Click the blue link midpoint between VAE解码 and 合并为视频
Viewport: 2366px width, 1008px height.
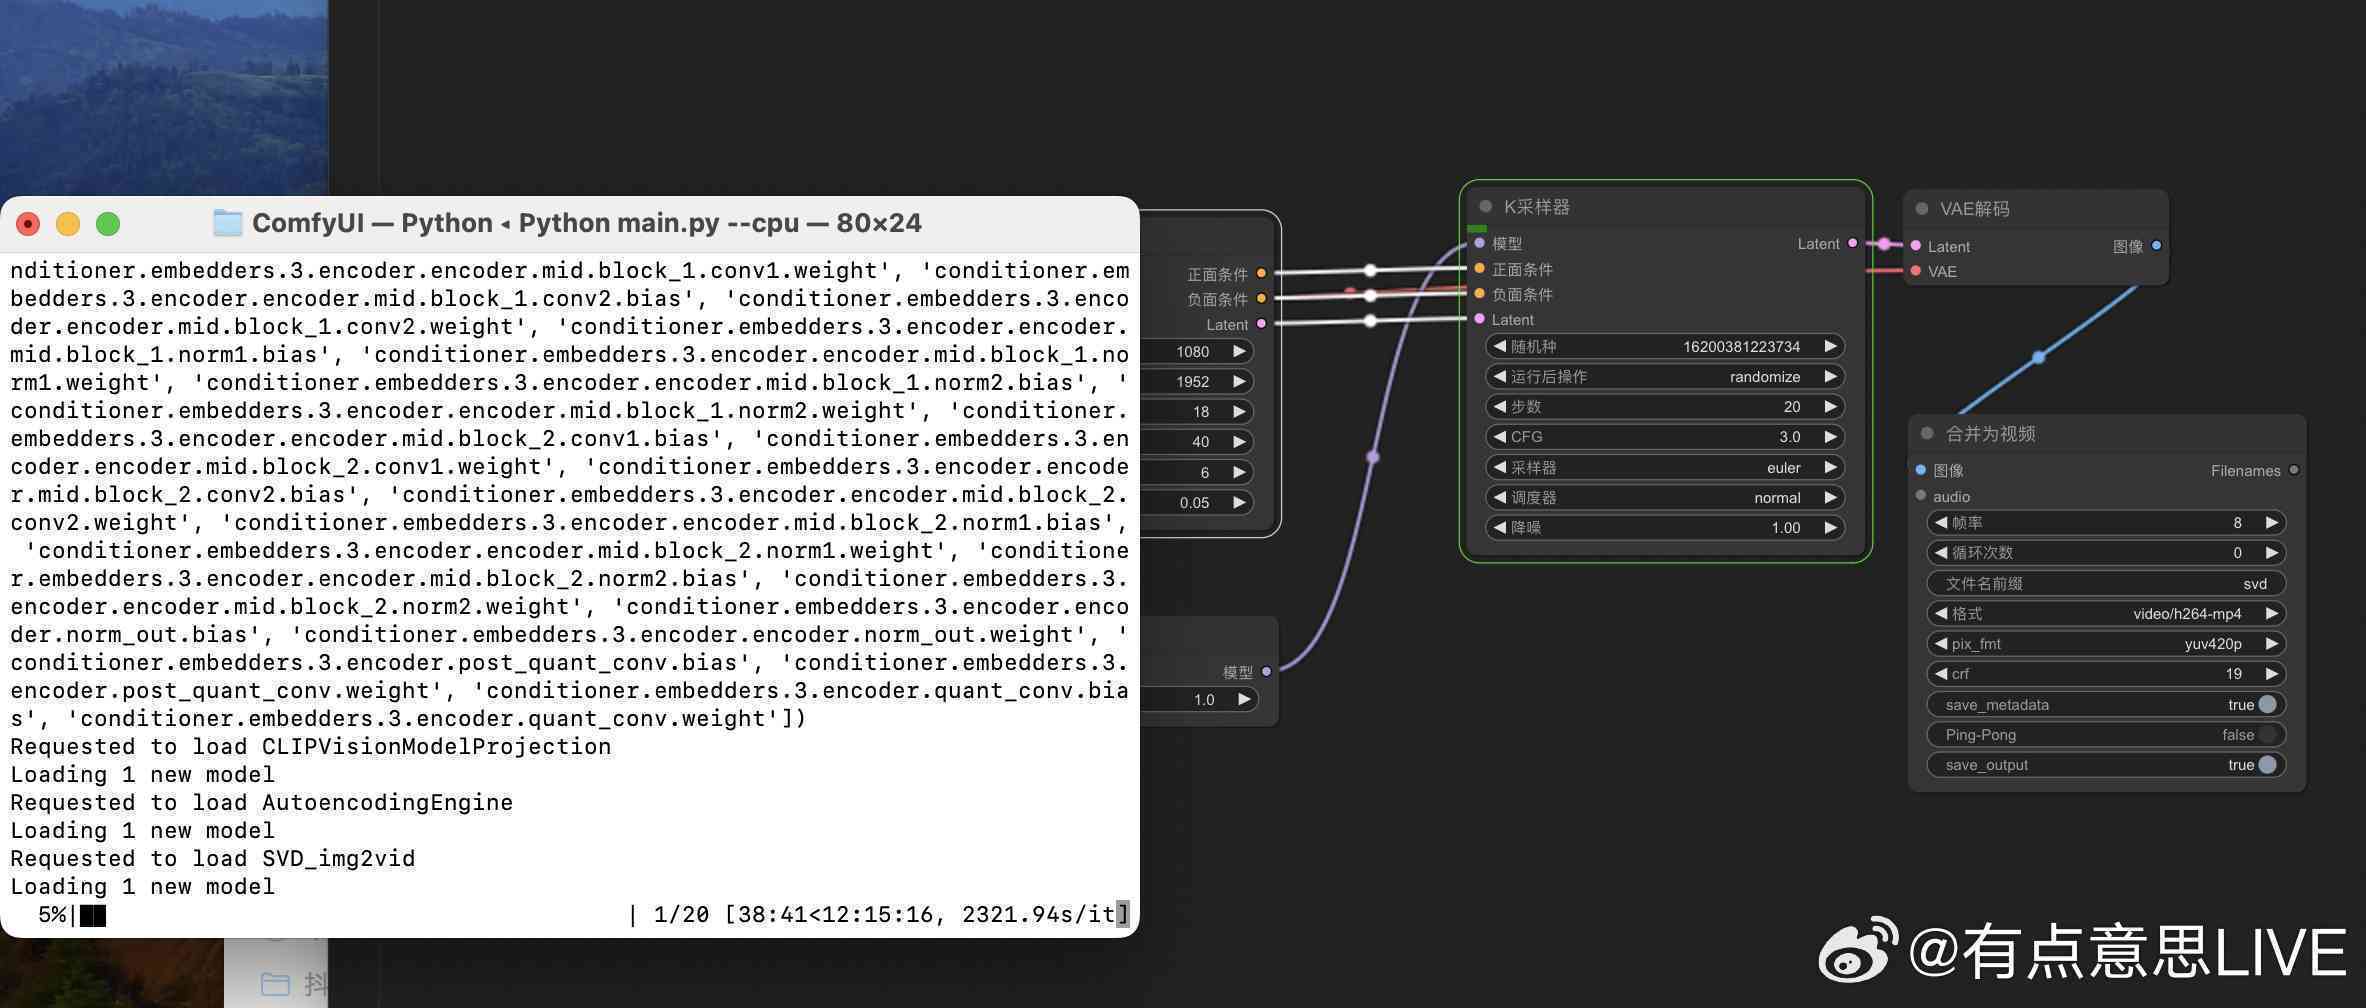pyautogui.click(x=2039, y=357)
